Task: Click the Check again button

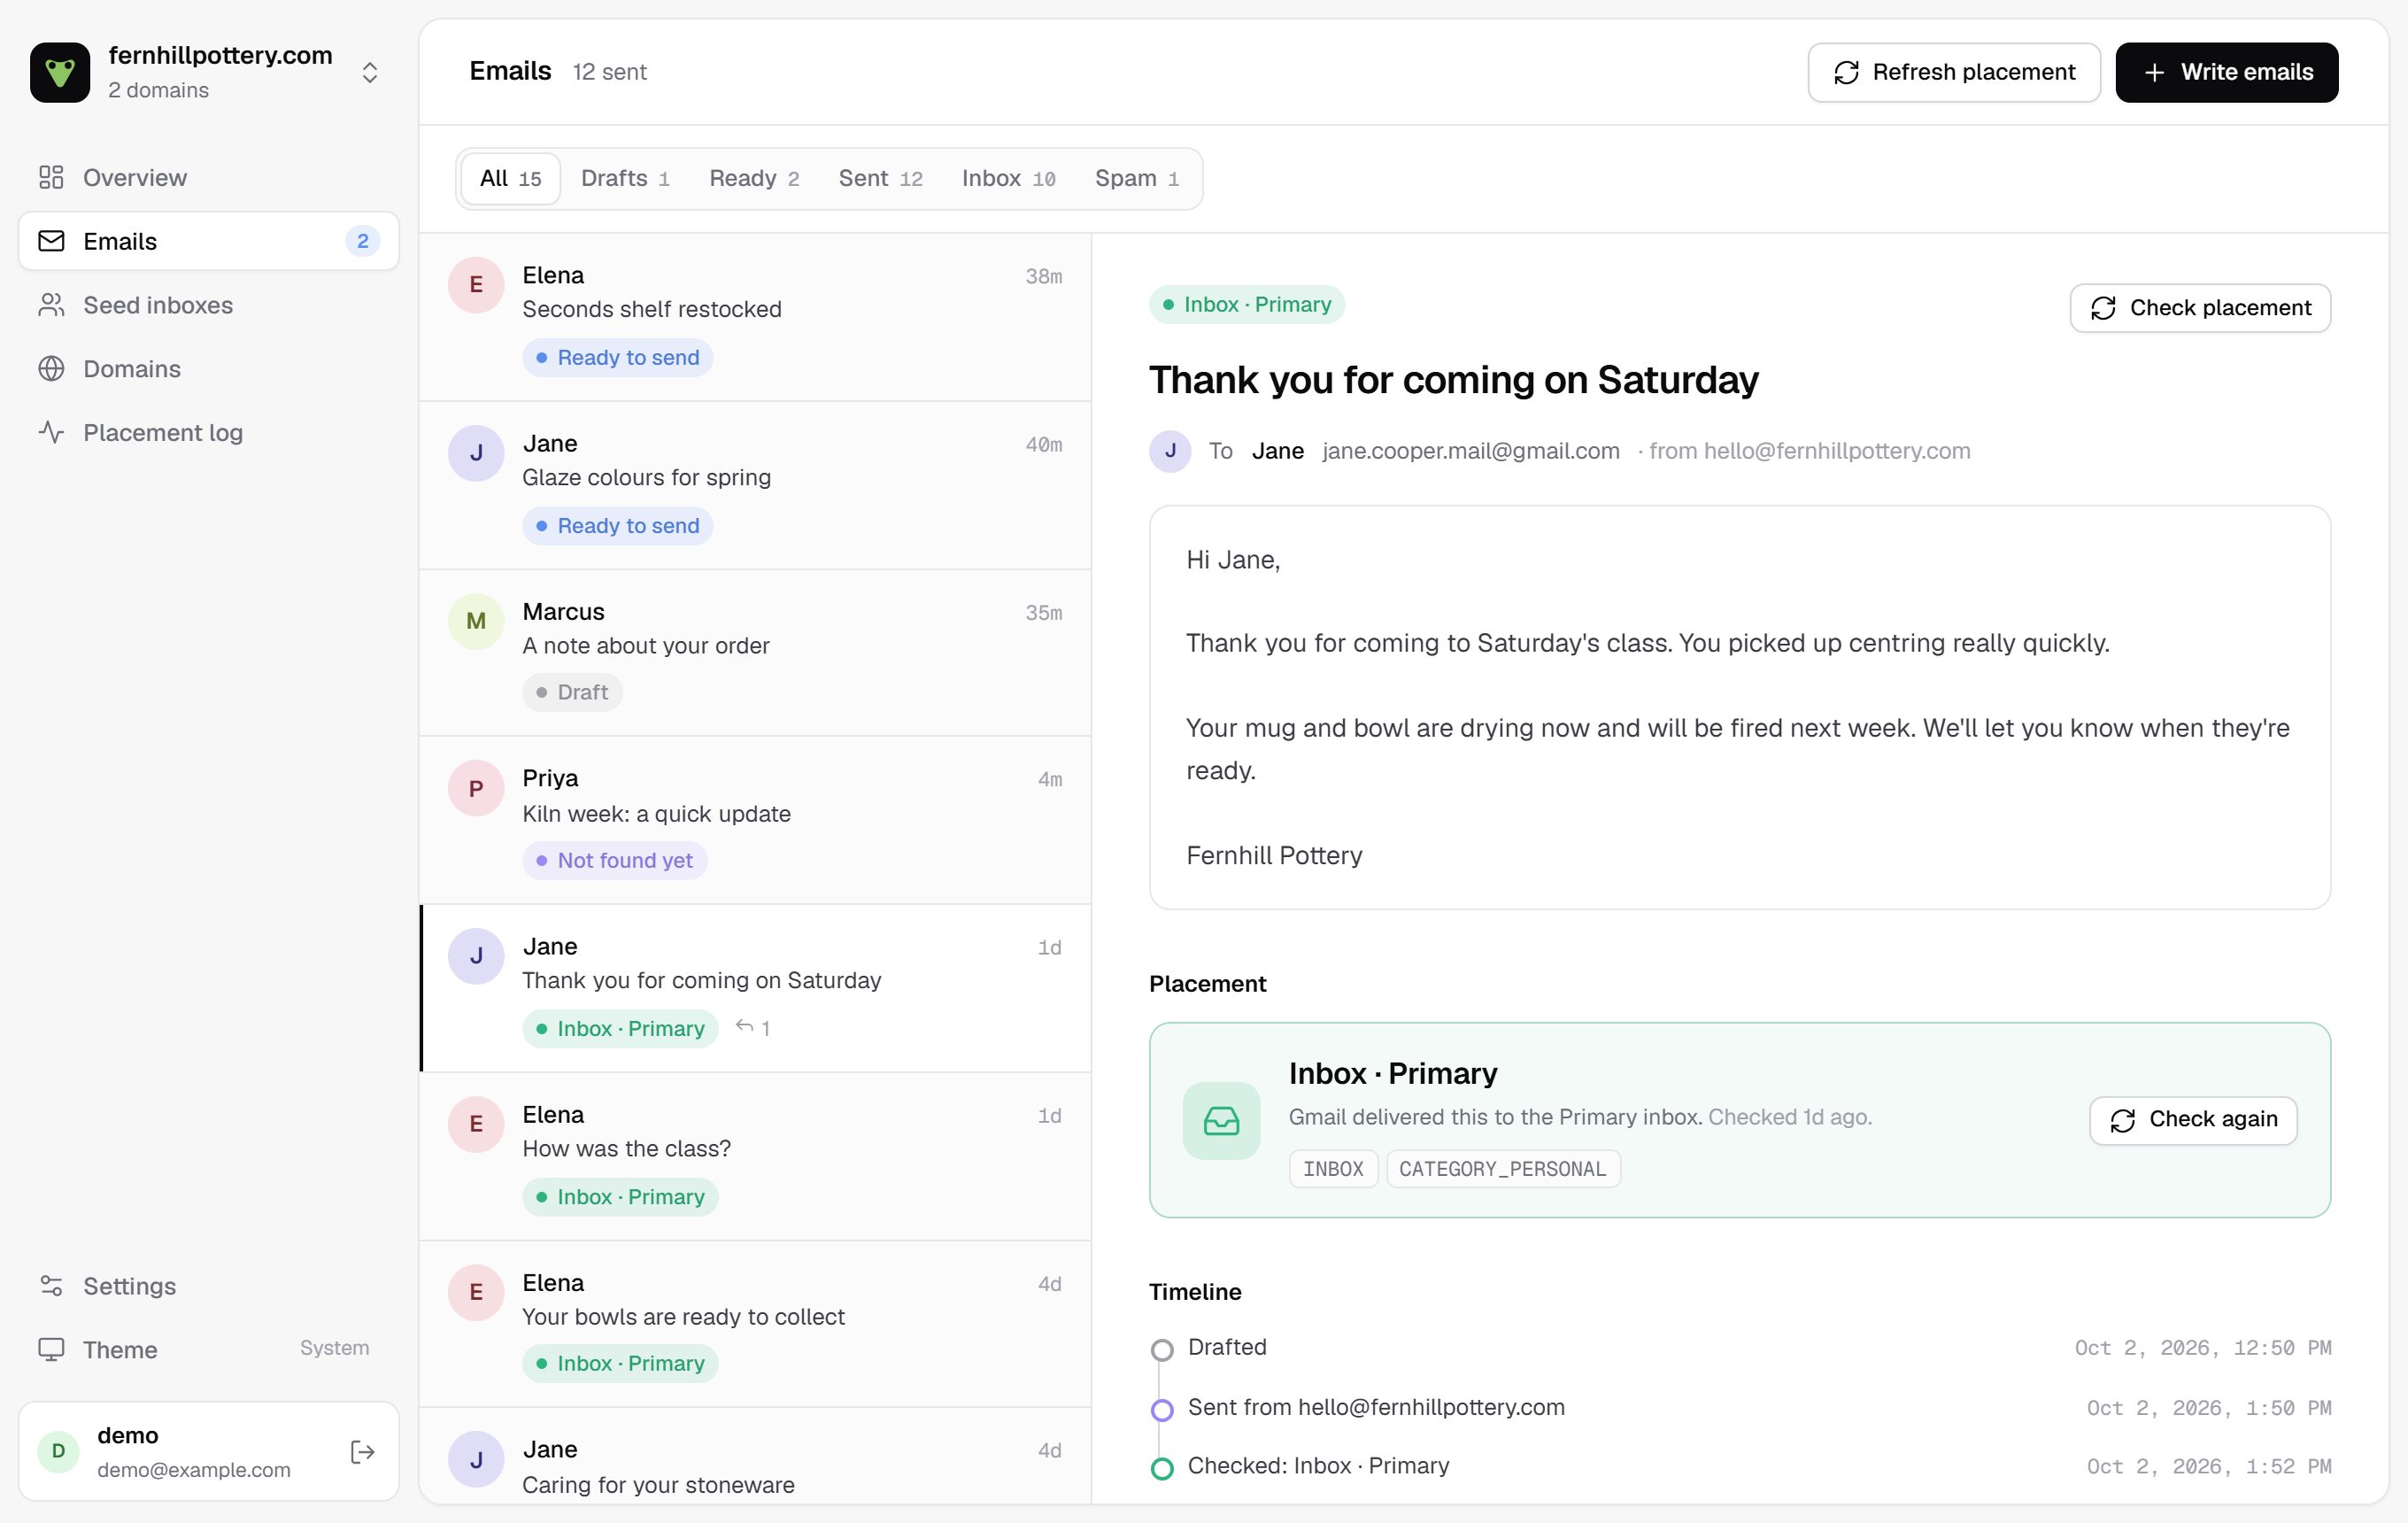Action: tap(2193, 1120)
